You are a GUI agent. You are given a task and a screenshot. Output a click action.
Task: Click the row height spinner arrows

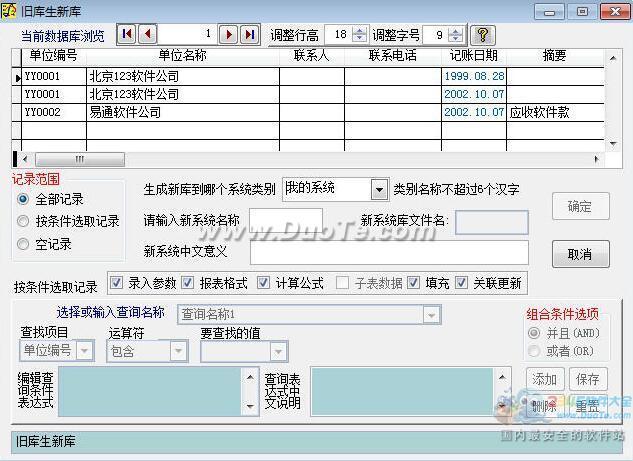point(359,34)
